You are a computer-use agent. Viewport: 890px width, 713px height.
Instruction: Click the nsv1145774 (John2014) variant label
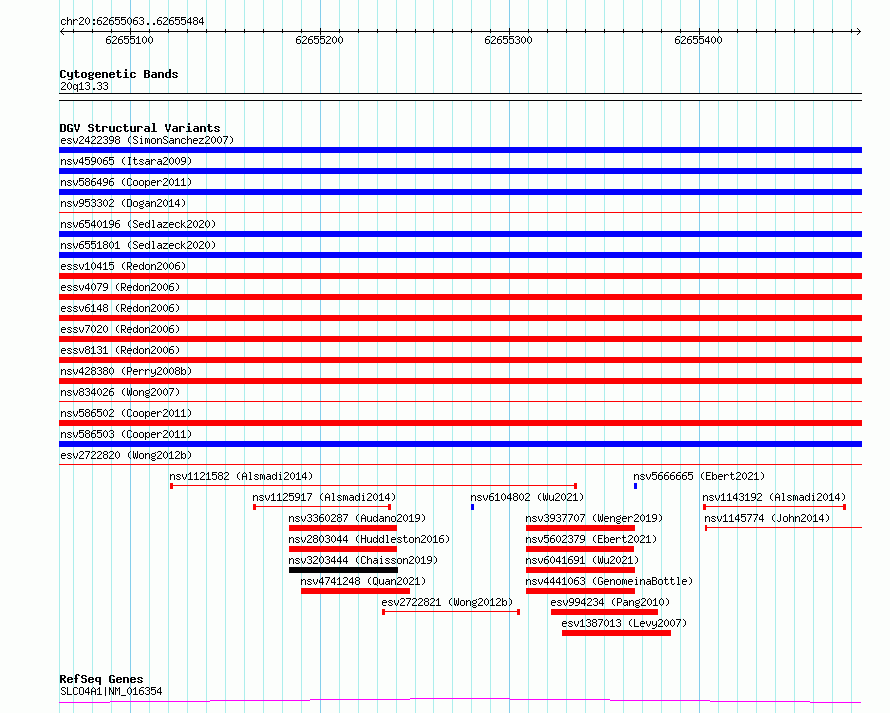tap(767, 518)
